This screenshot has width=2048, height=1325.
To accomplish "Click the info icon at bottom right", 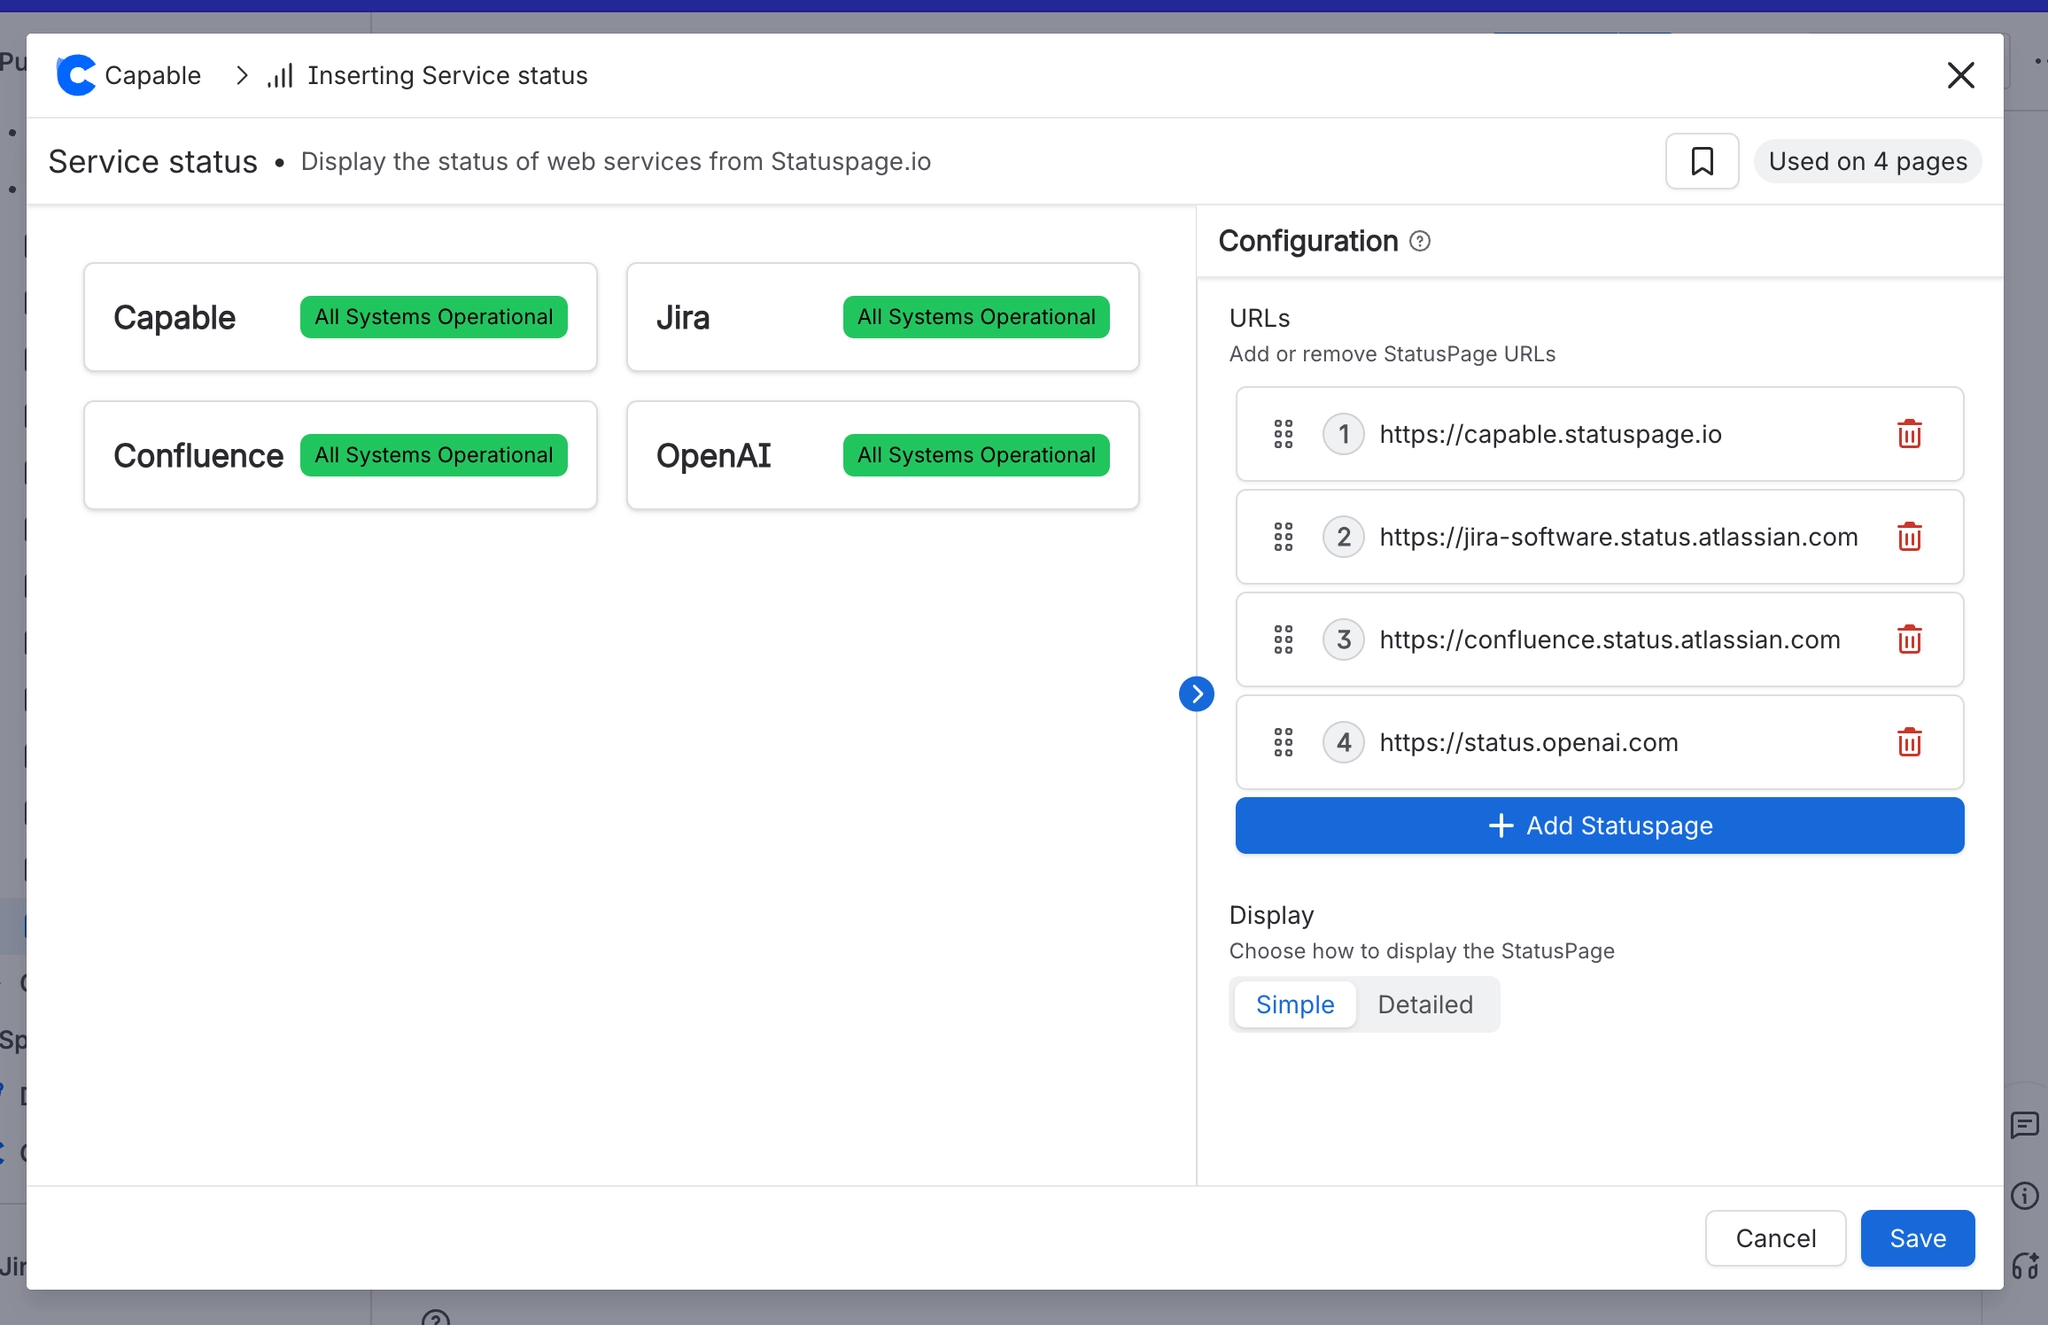I will coord(2026,1195).
